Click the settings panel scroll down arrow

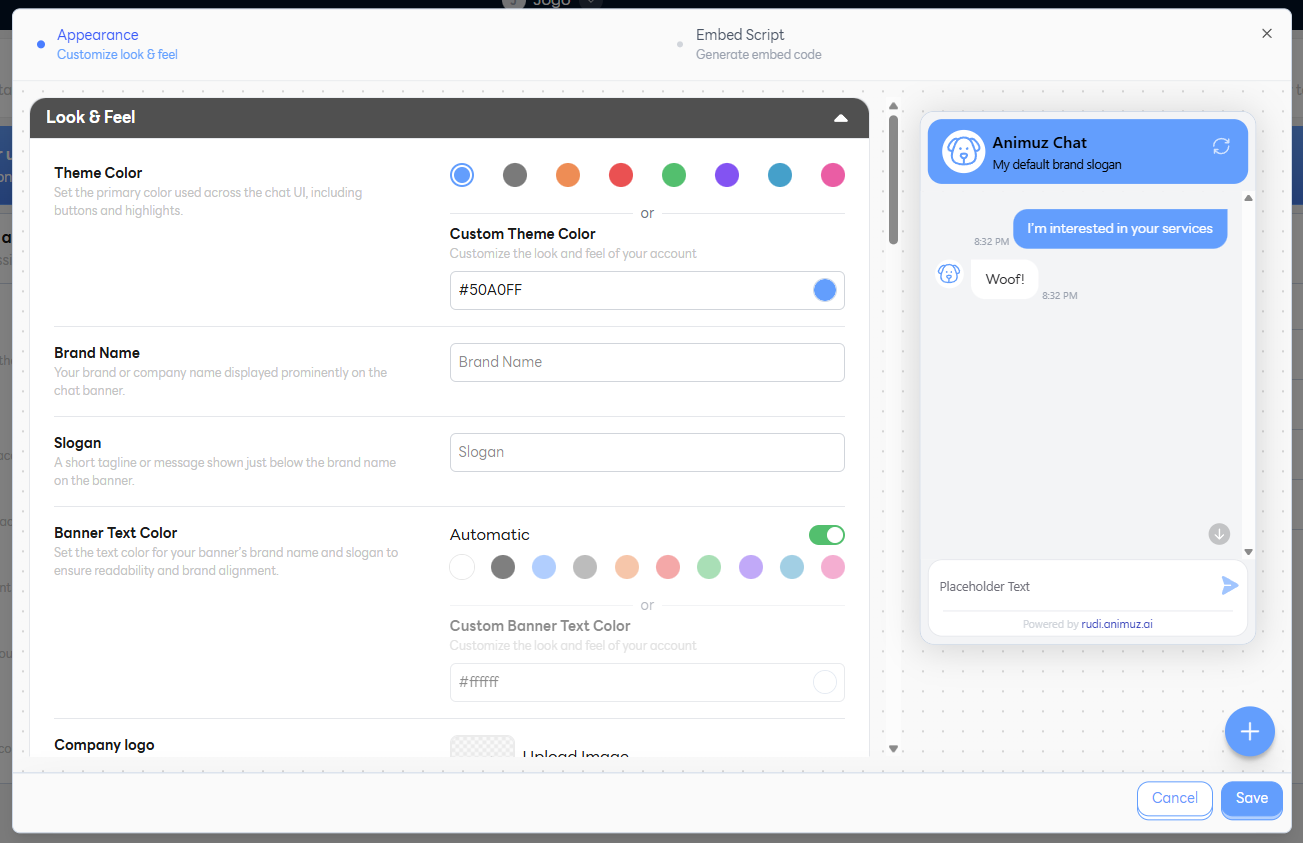(893, 748)
